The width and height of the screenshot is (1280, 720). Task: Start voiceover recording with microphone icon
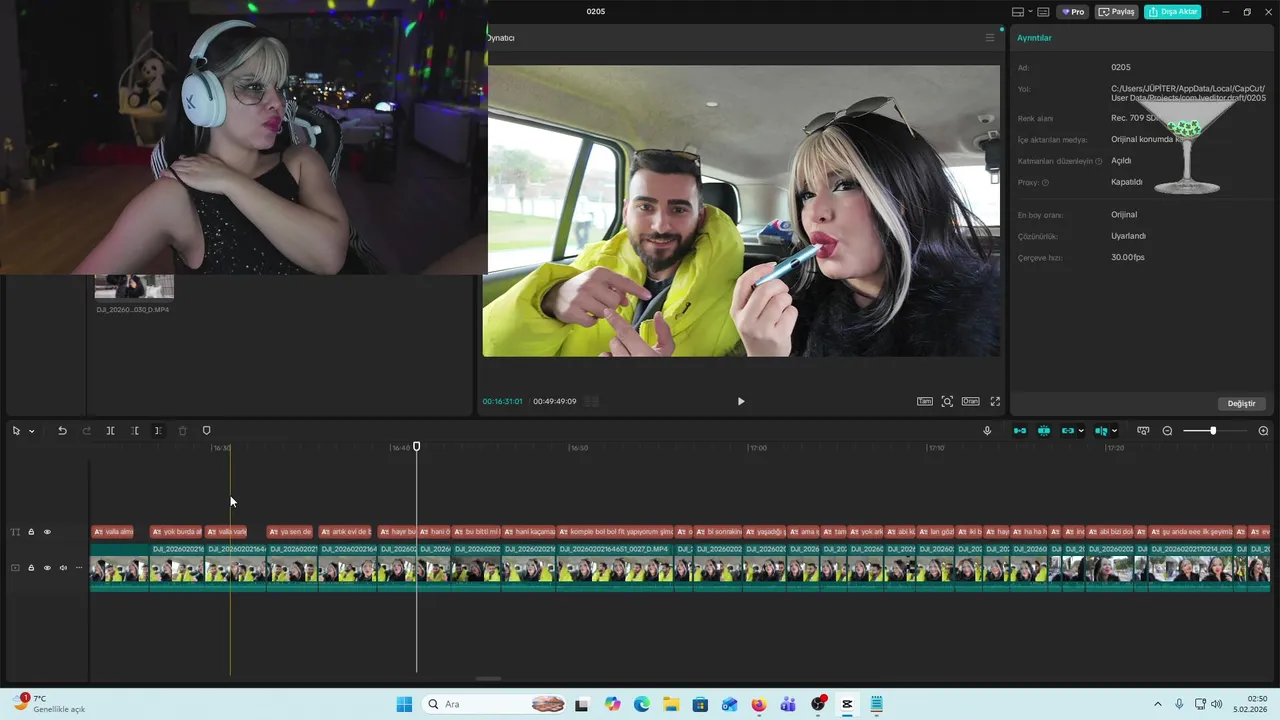pos(987,431)
